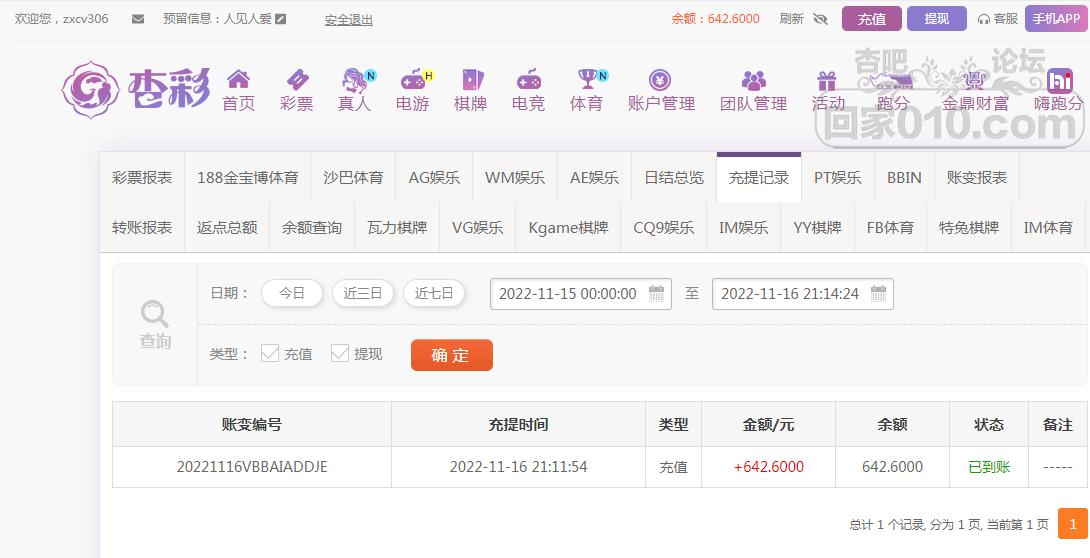Click the 活动 gift box icon
The image size is (1090, 558).
click(x=827, y=79)
